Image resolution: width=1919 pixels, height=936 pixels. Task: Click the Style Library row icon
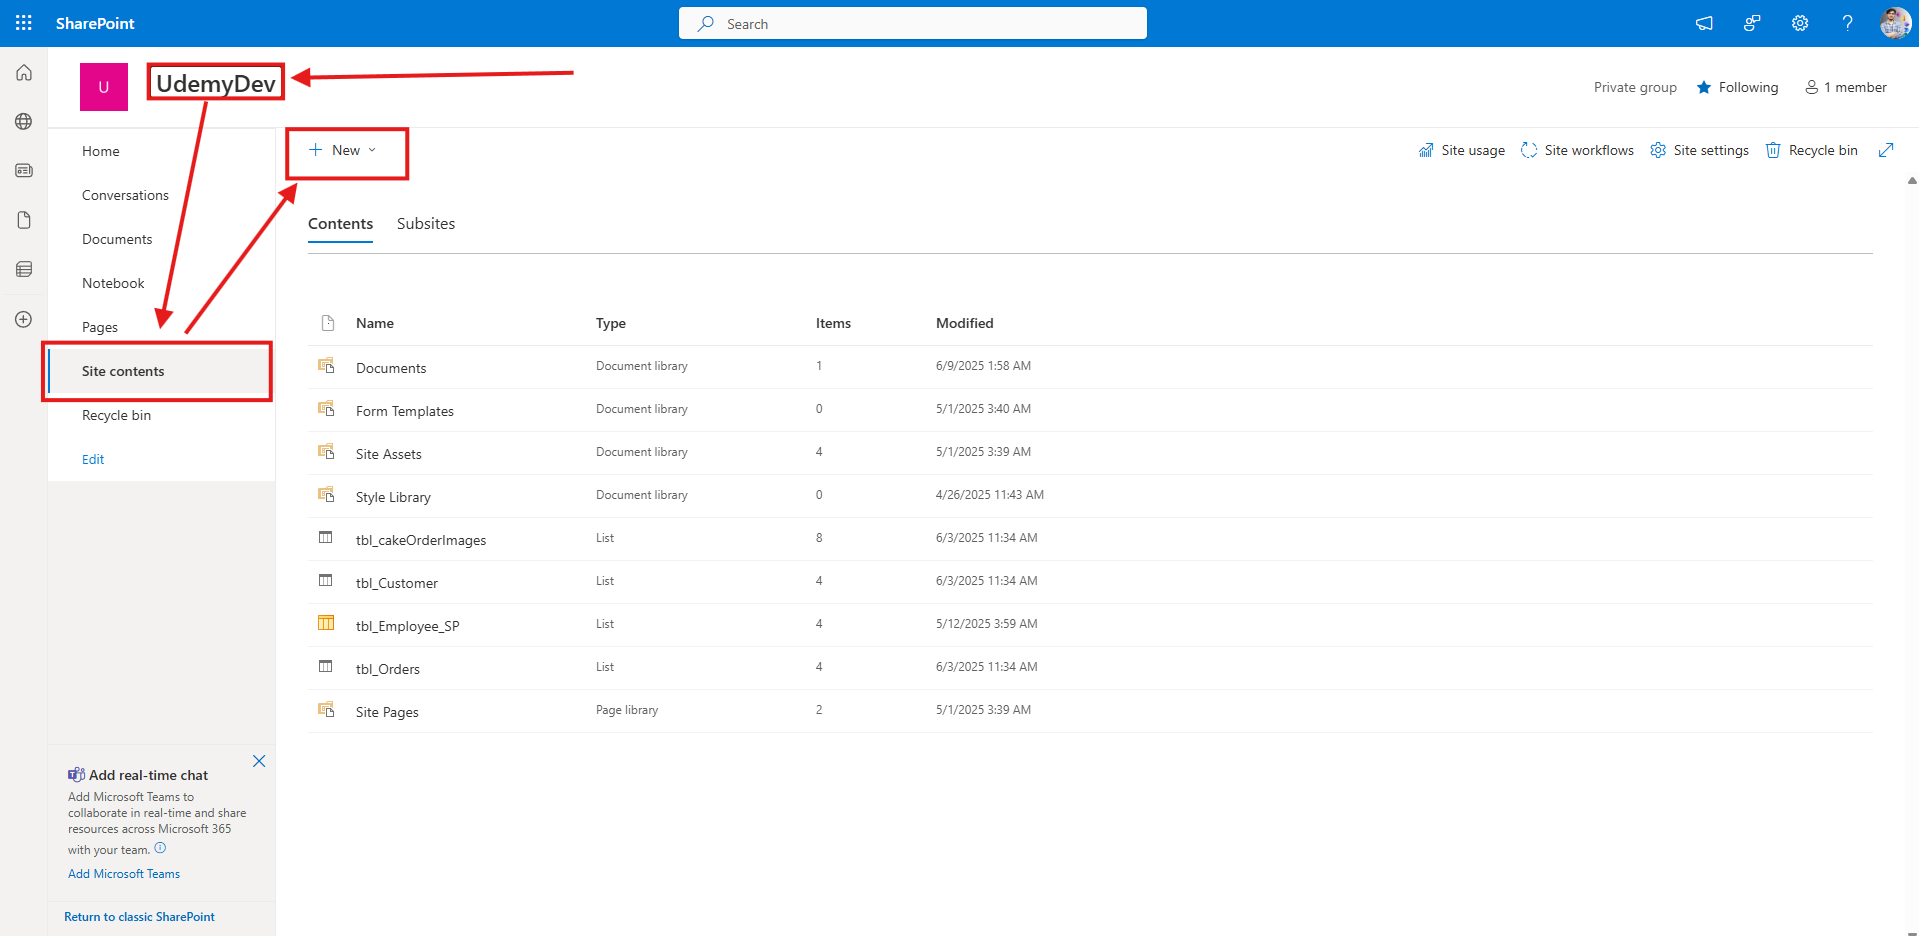(x=326, y=494)
